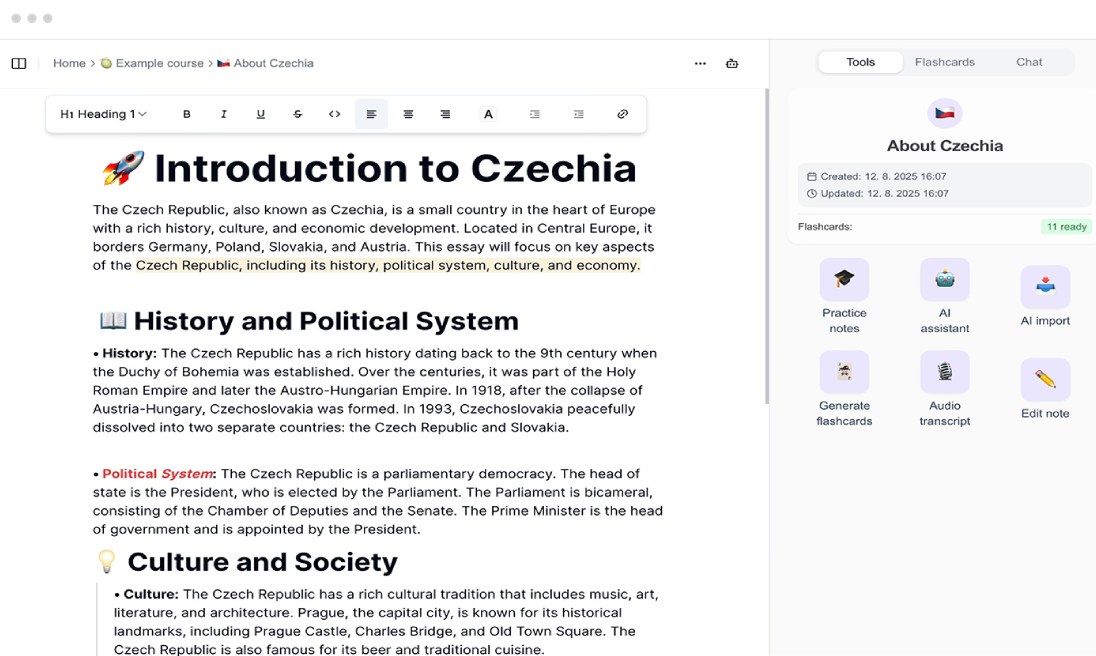Screen dimensions: 1096x656
Task: Switch to the Flashcards tab
Action: [944, 62]
